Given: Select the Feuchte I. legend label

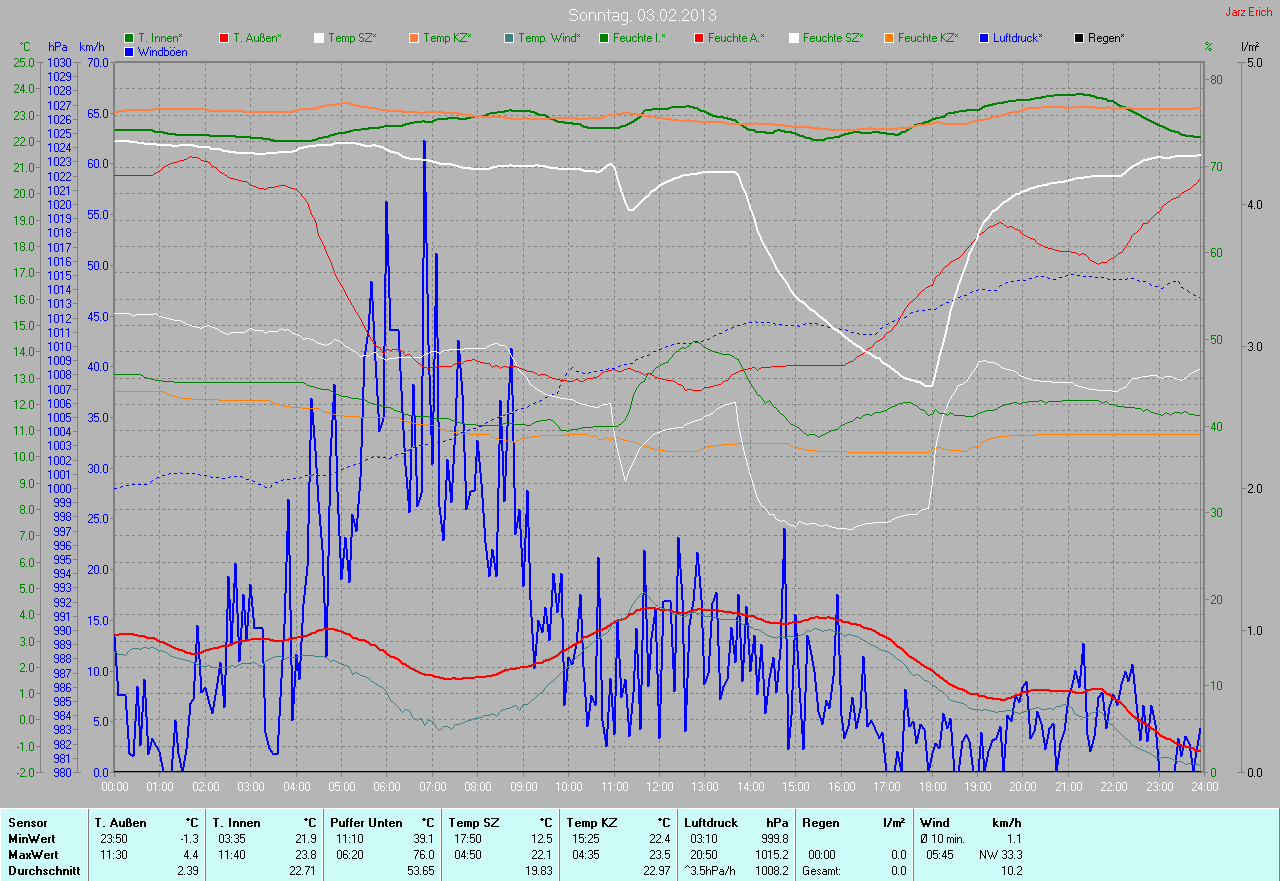Looking at the screenshot, I should click(x=640, y=38).
